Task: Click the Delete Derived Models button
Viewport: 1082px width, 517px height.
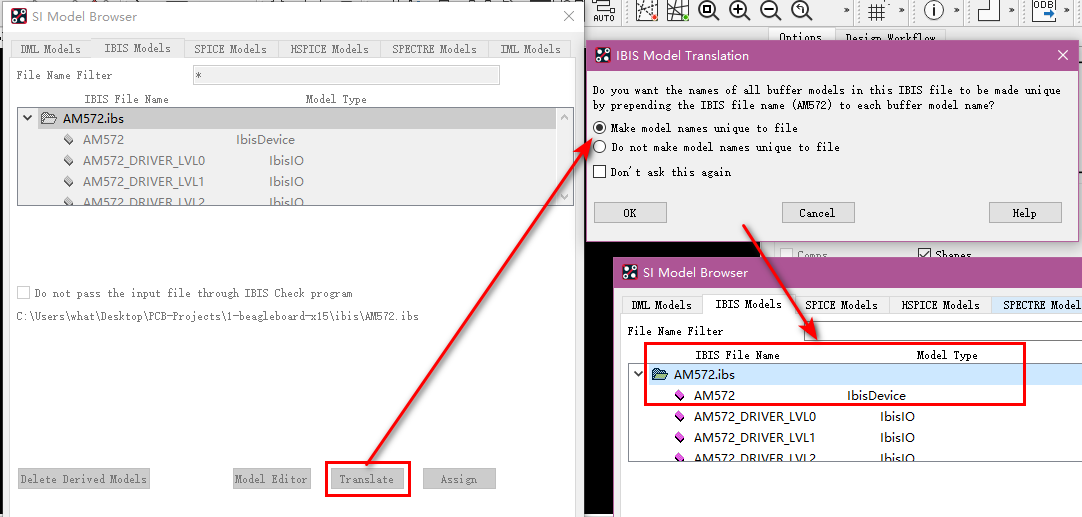Action: point(83,479)
